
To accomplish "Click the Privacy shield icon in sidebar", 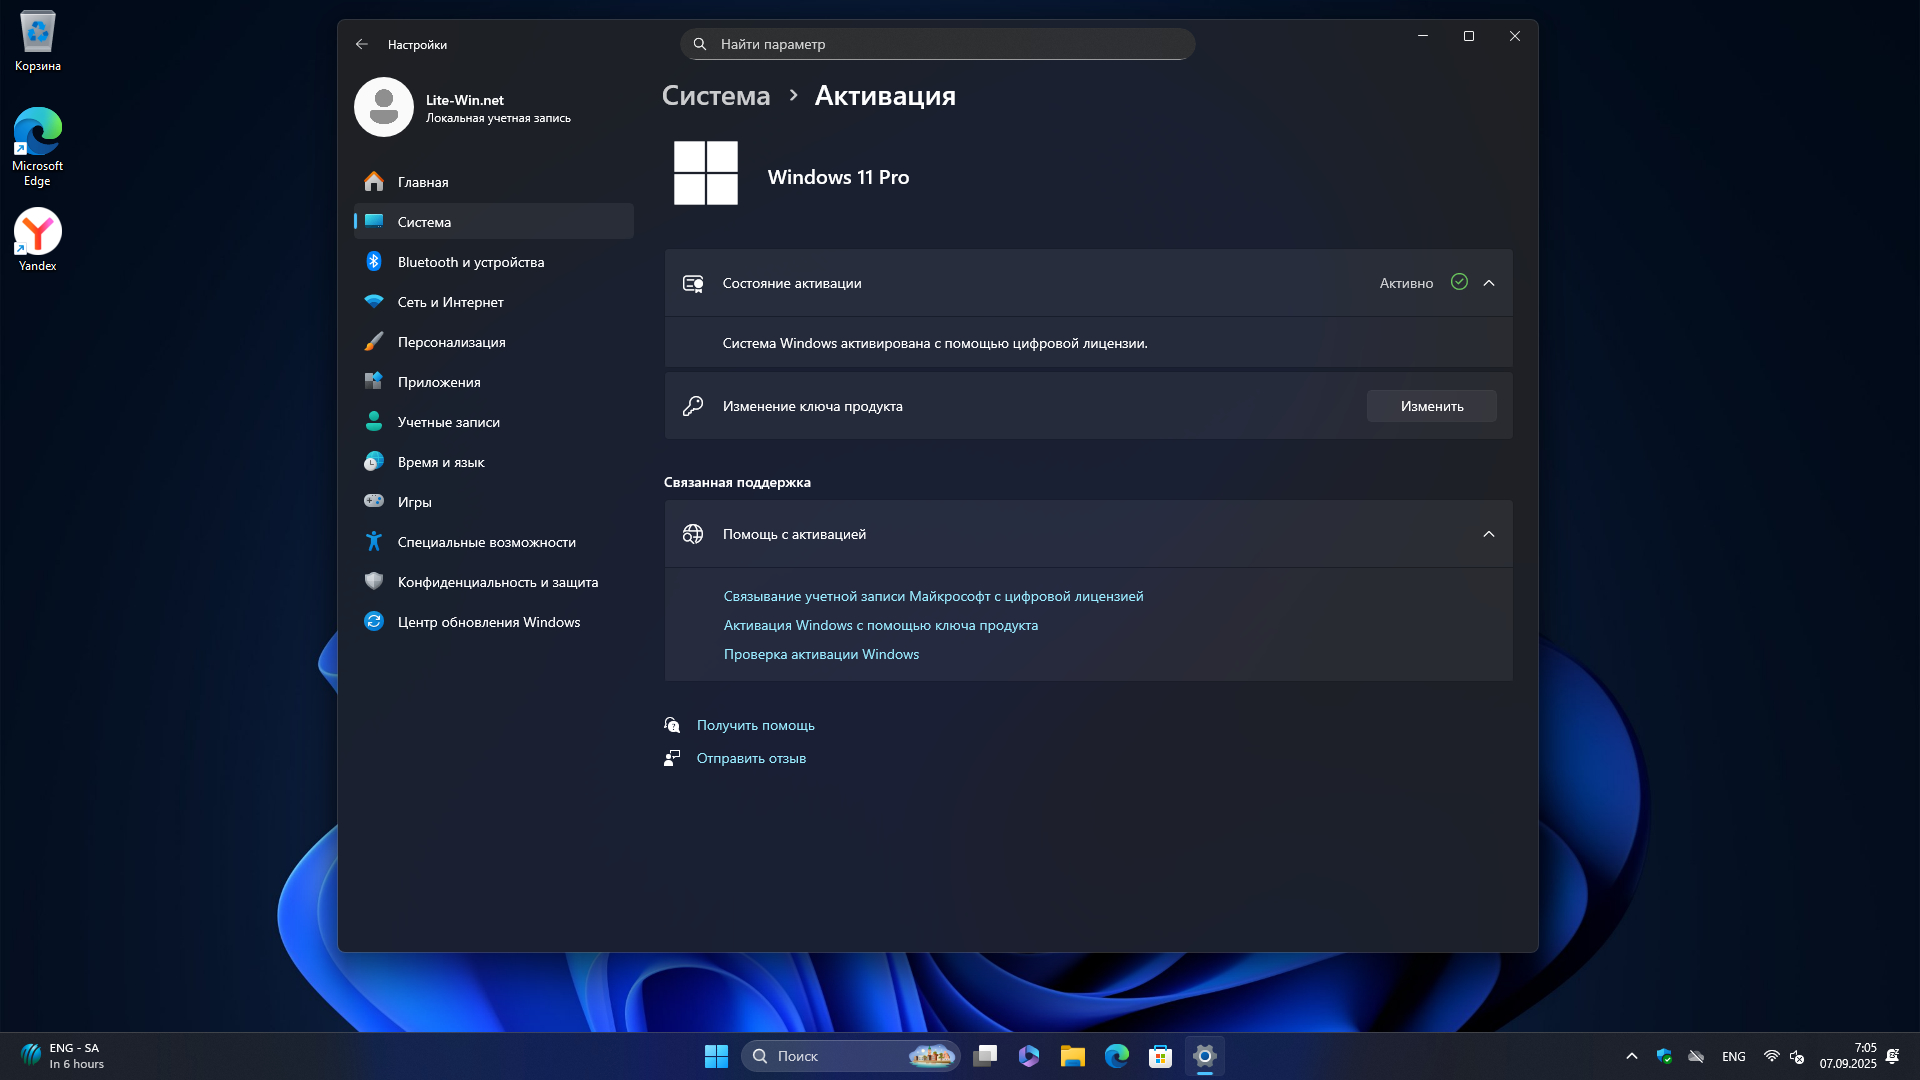I will (374, 581).
